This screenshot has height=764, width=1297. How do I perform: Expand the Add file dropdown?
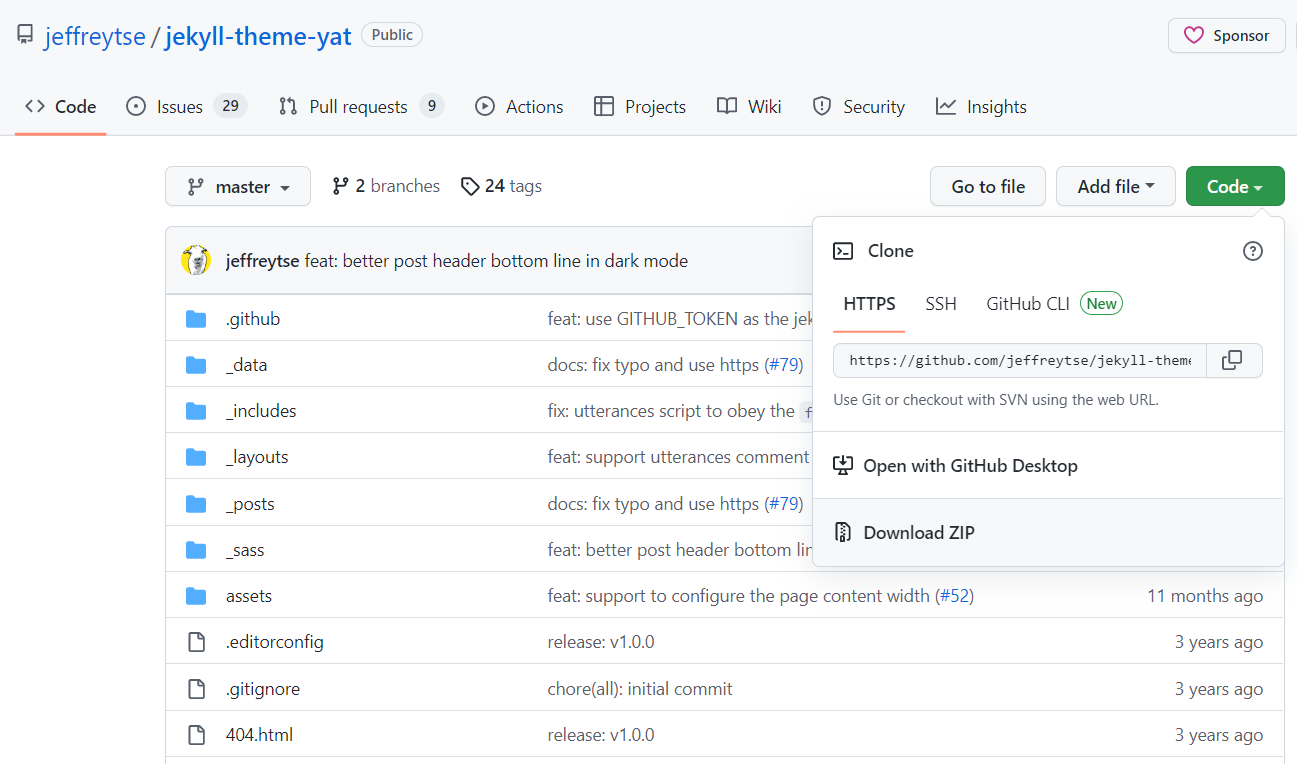(x=1115, y=187)
